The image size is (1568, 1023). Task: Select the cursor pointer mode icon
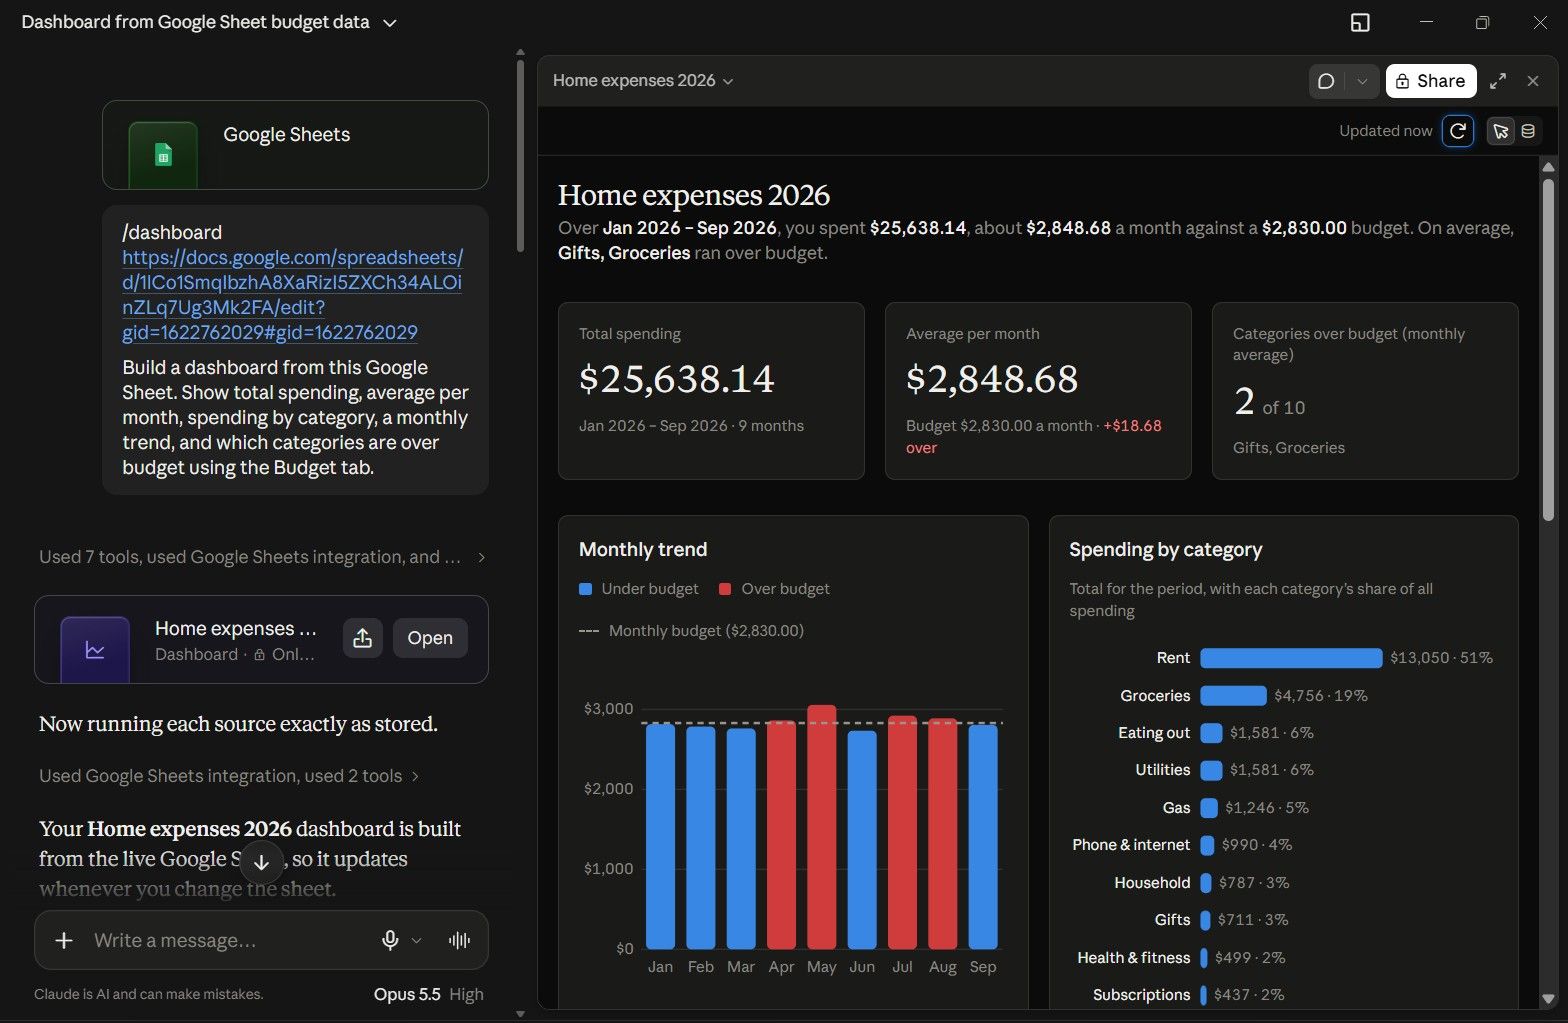coord(1500,131)
